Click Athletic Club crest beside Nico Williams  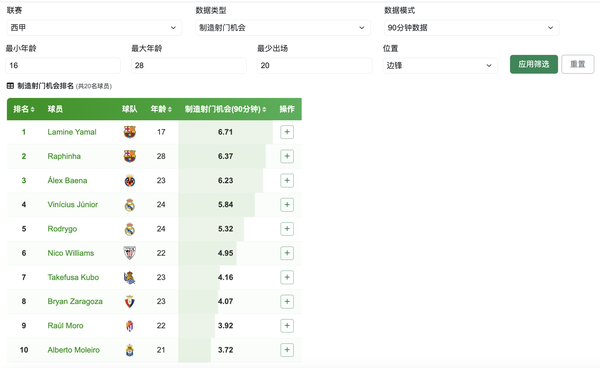tap(130, 253)
